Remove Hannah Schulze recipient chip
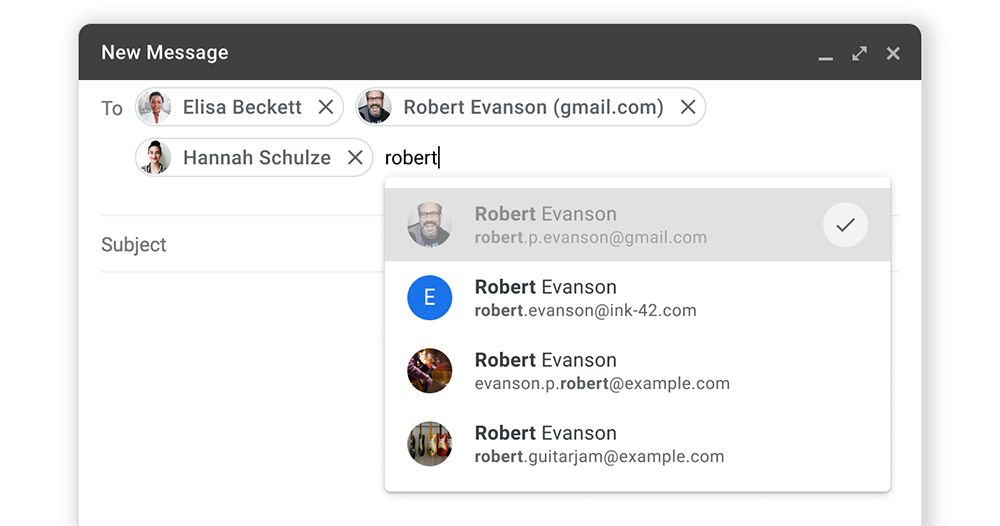 pyautogui.click(x=355, y=157)
